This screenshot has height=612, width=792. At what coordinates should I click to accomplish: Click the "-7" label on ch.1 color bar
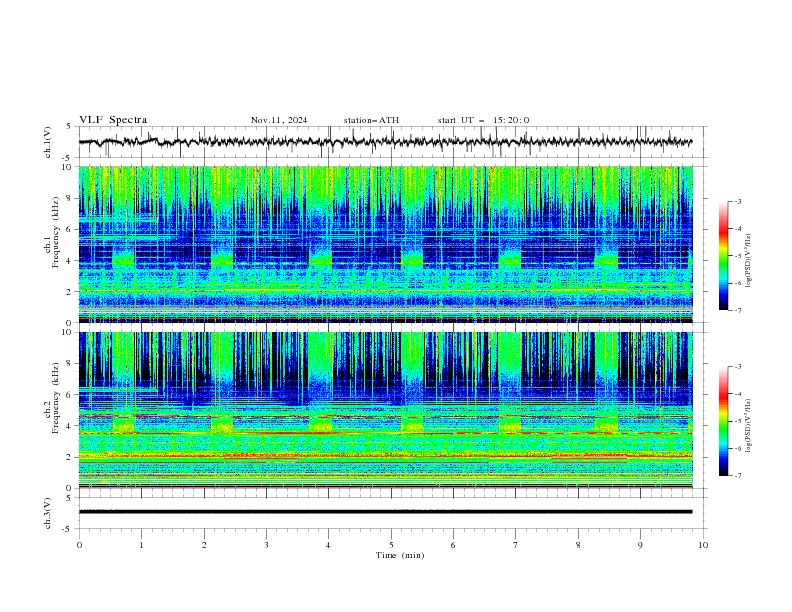(737, 310)
